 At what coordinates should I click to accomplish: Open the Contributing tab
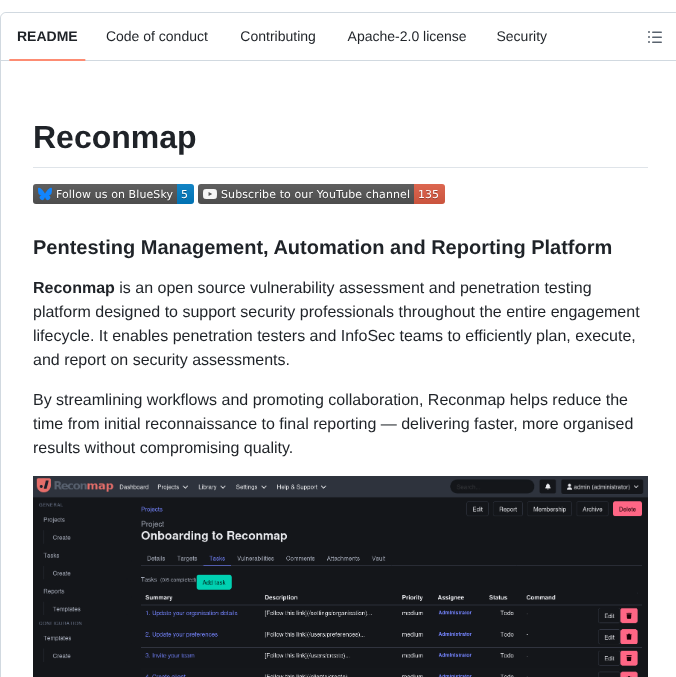tap(278, 37)
